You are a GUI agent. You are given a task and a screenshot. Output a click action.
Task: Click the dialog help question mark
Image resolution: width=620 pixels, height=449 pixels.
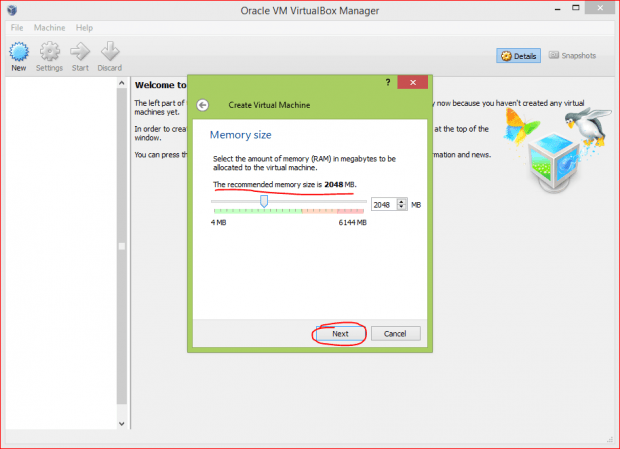coord(388,82)
